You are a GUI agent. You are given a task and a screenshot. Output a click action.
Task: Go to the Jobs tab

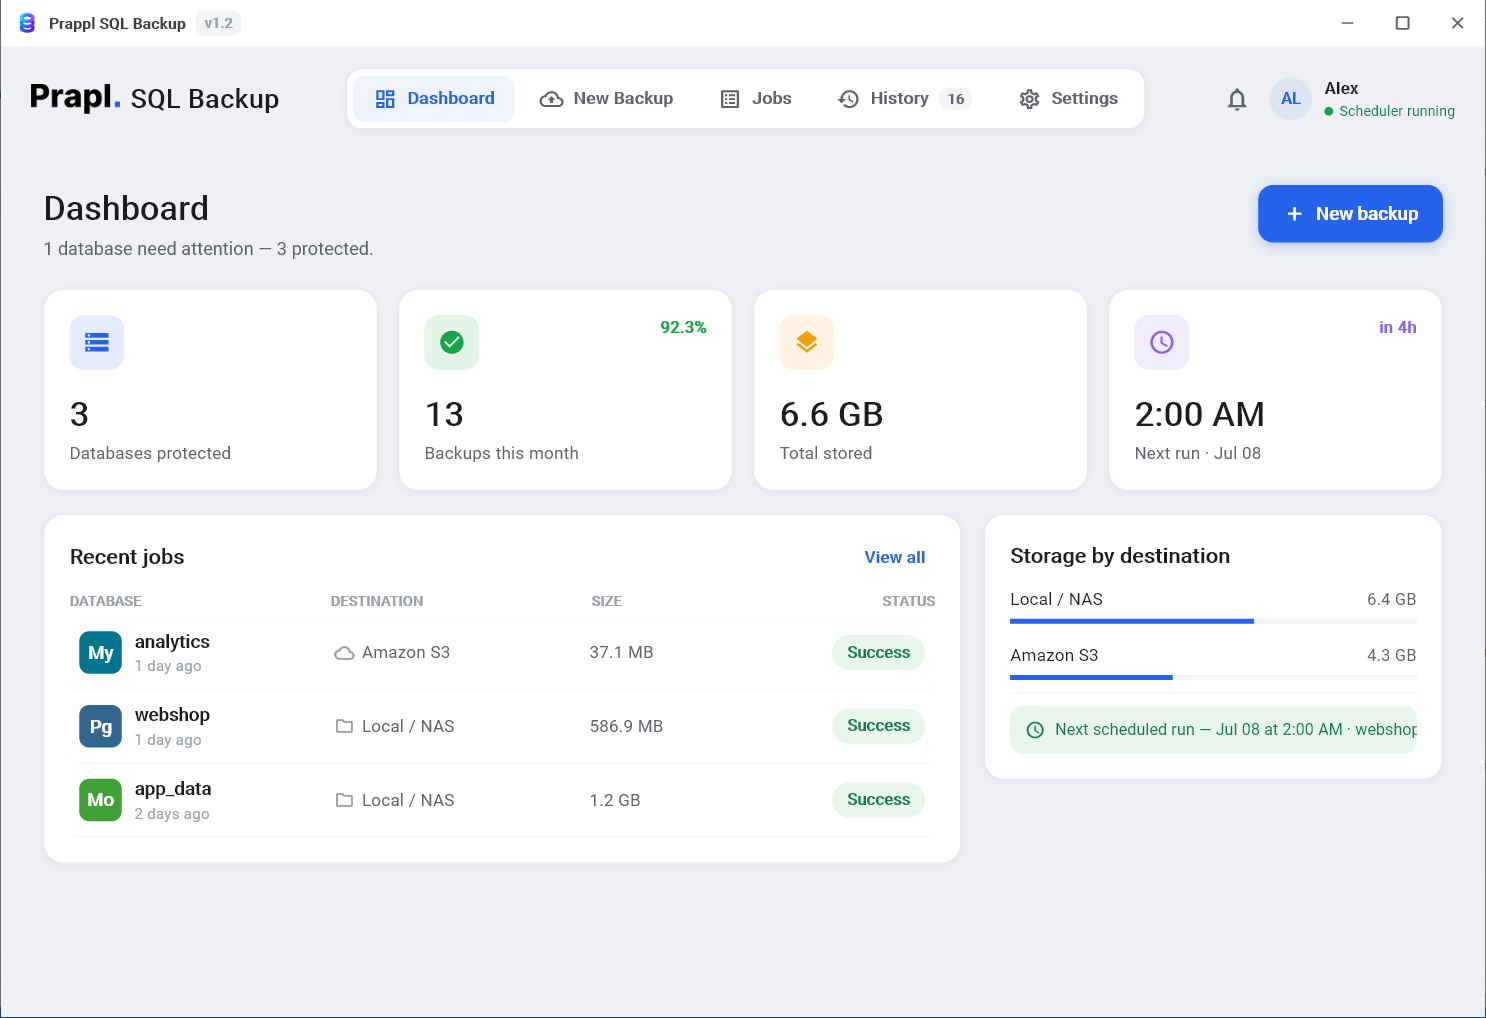(x=756, y=99)
